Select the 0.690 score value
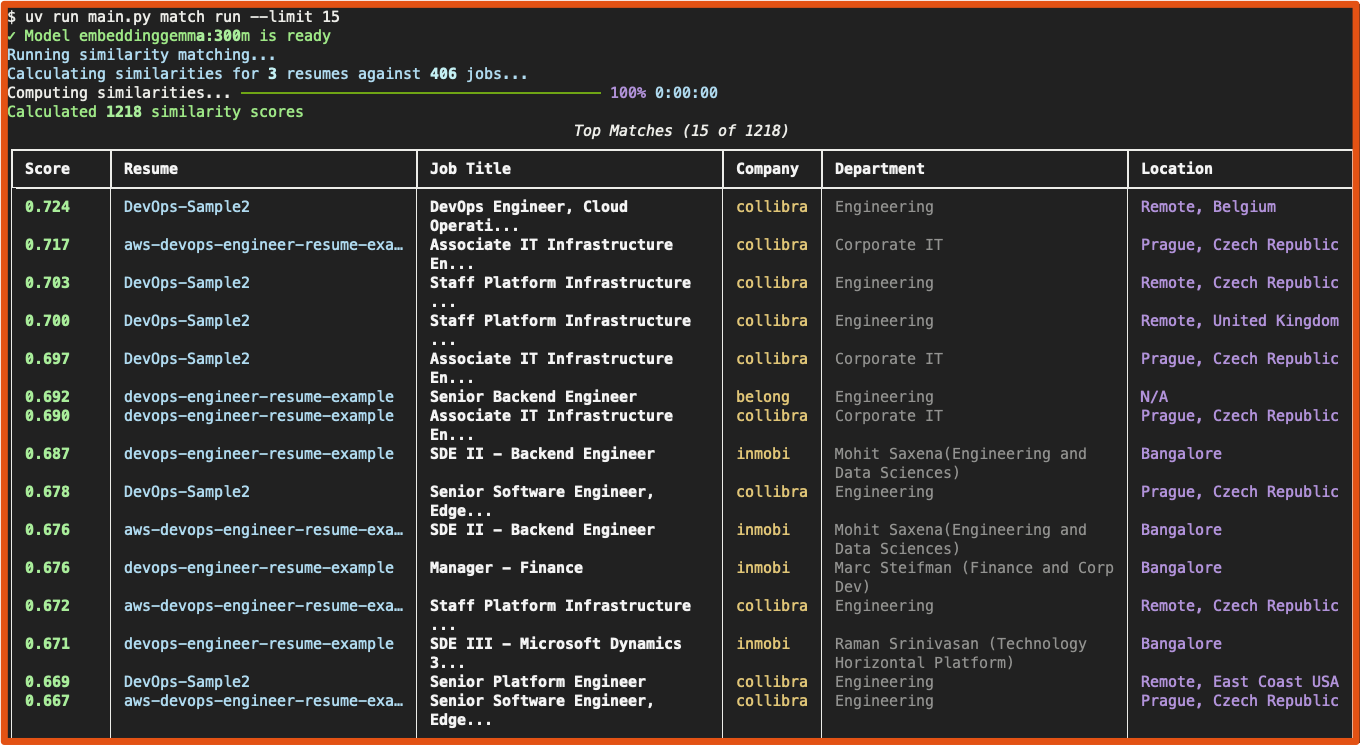This screenshot has height=745, width=1360. tap(47, 416)
